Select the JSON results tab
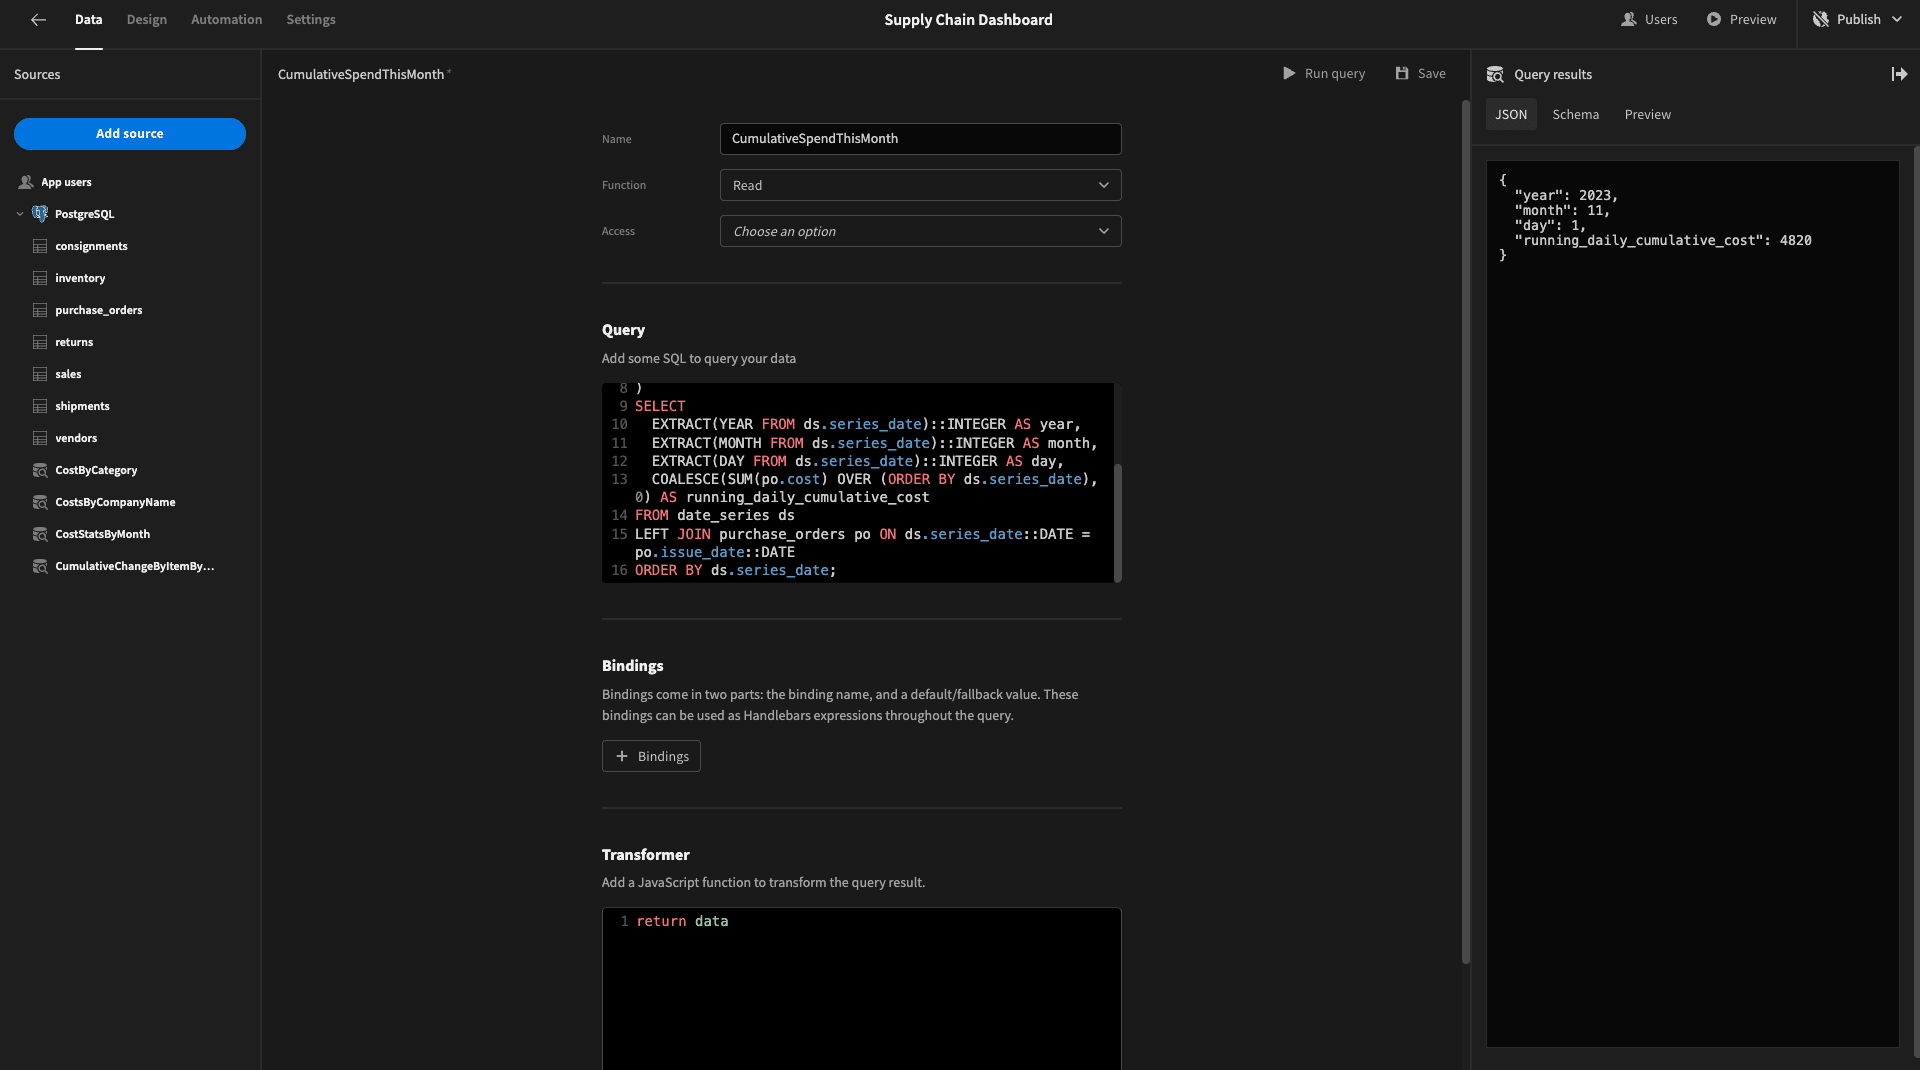 [1511, 114]
